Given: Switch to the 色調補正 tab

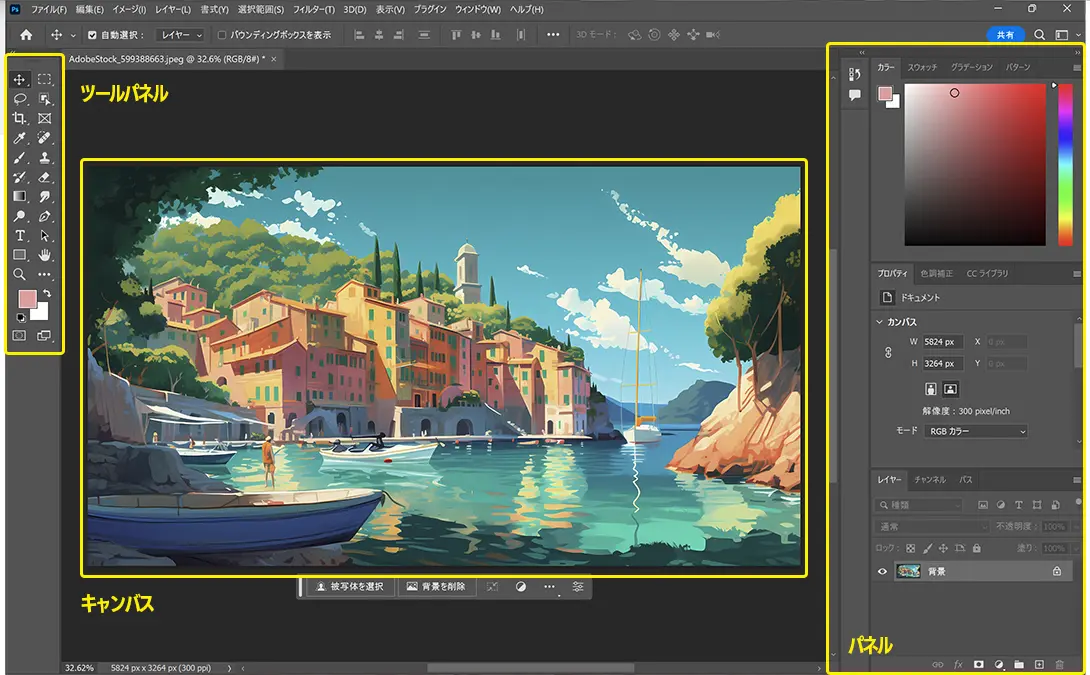Looking at the screenshot, I should pyautogui.click(x=936, y=274).
